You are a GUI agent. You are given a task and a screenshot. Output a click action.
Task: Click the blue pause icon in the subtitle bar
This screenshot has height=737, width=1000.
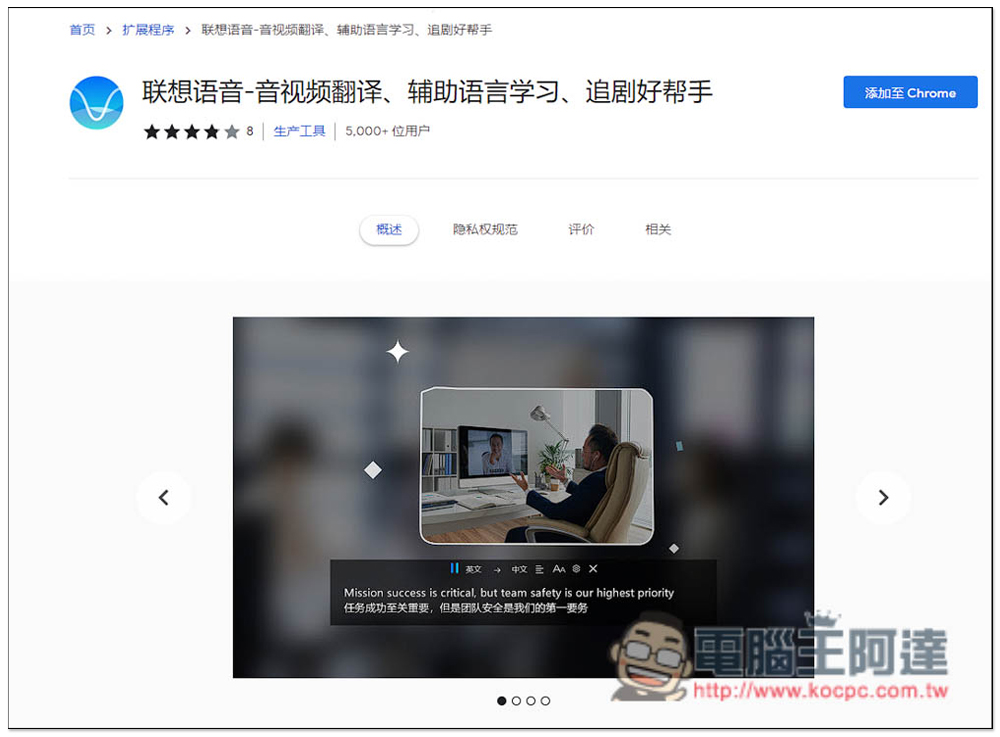pyautogui.click(x=454, y=568)
